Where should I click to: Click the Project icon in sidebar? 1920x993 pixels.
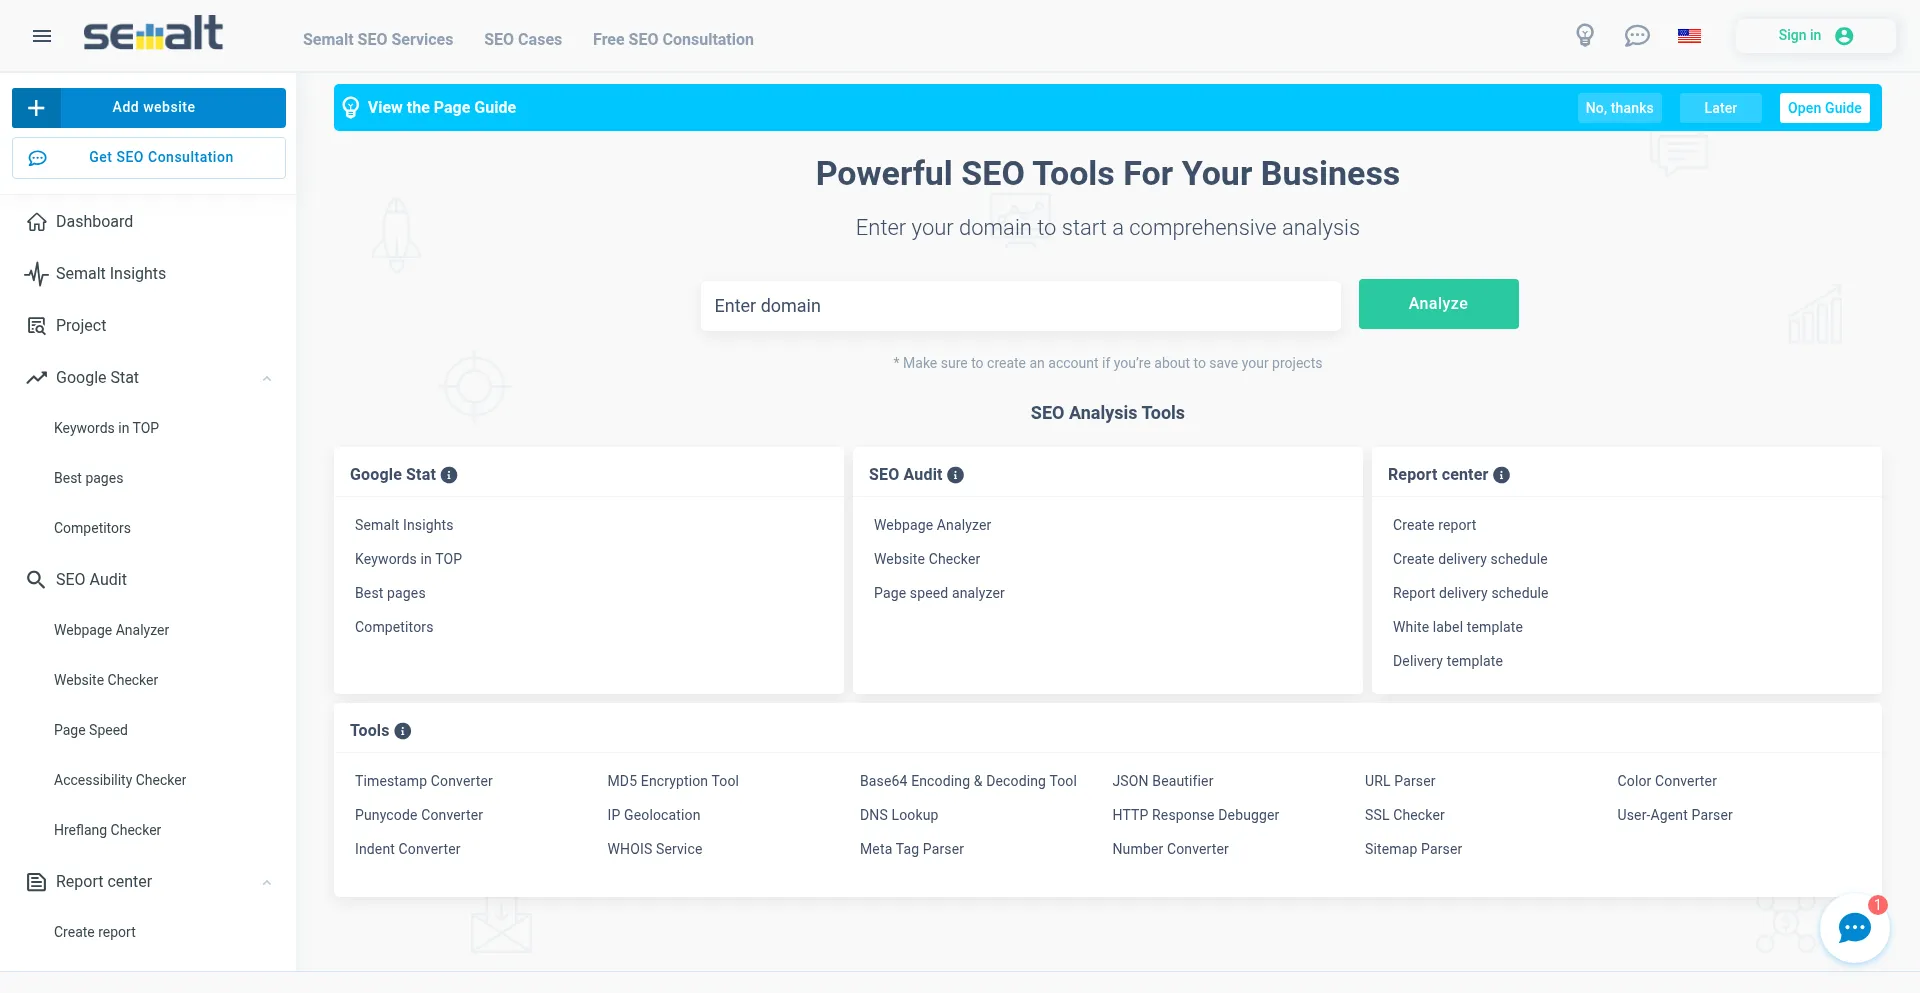pyautogui.click(x=37, y=326)
